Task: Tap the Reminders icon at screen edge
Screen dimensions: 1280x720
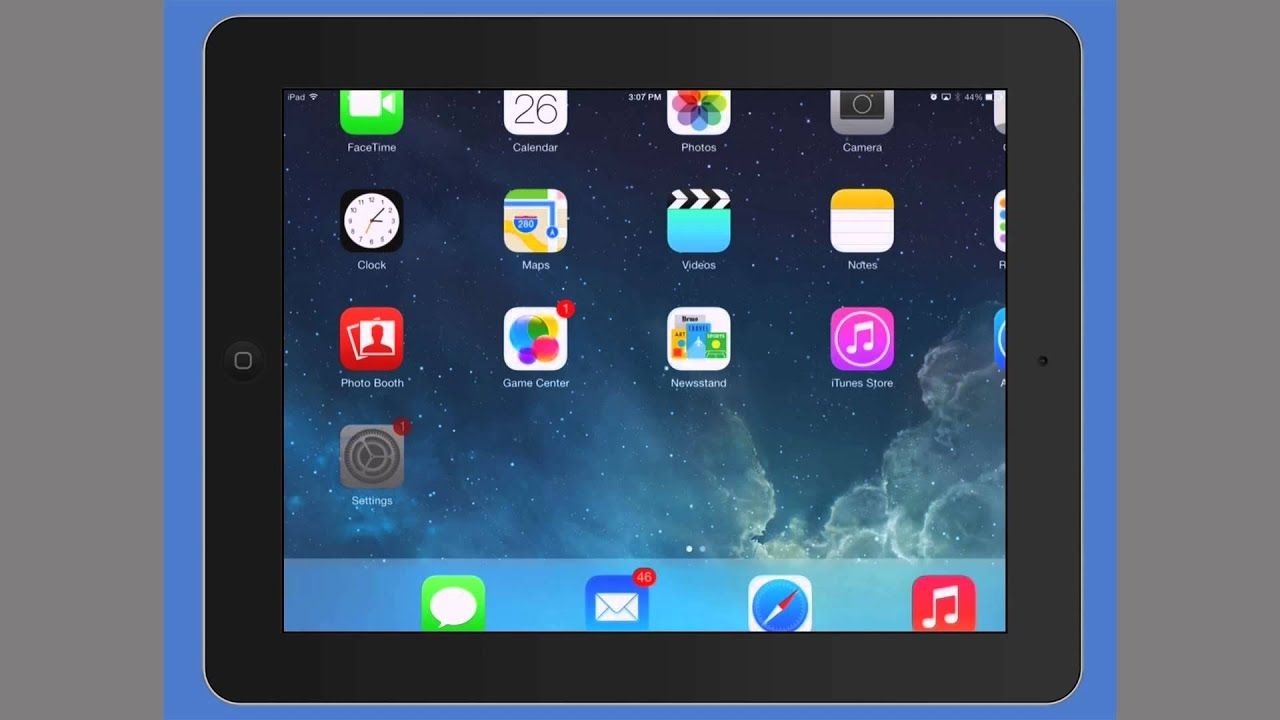Action: [x=1000, y=221]
